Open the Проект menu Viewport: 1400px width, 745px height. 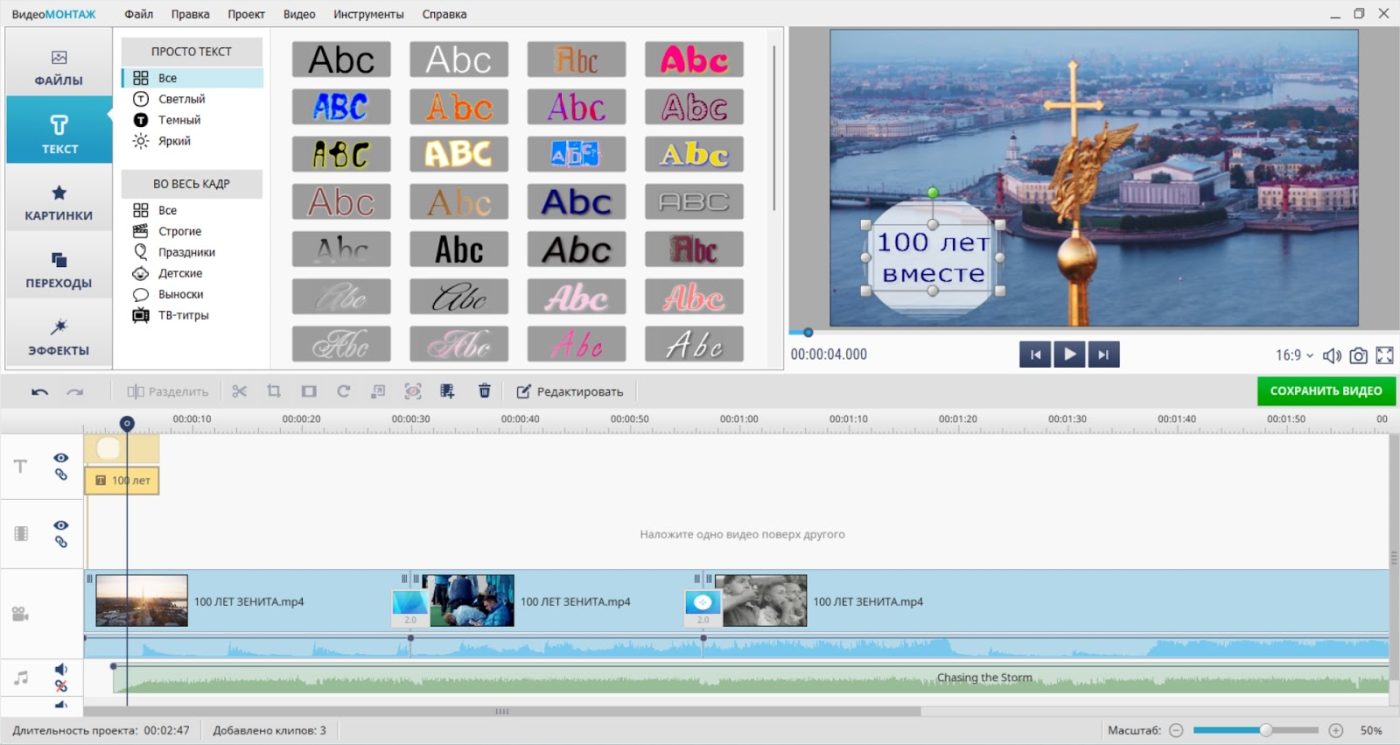(x=246, y=14)
